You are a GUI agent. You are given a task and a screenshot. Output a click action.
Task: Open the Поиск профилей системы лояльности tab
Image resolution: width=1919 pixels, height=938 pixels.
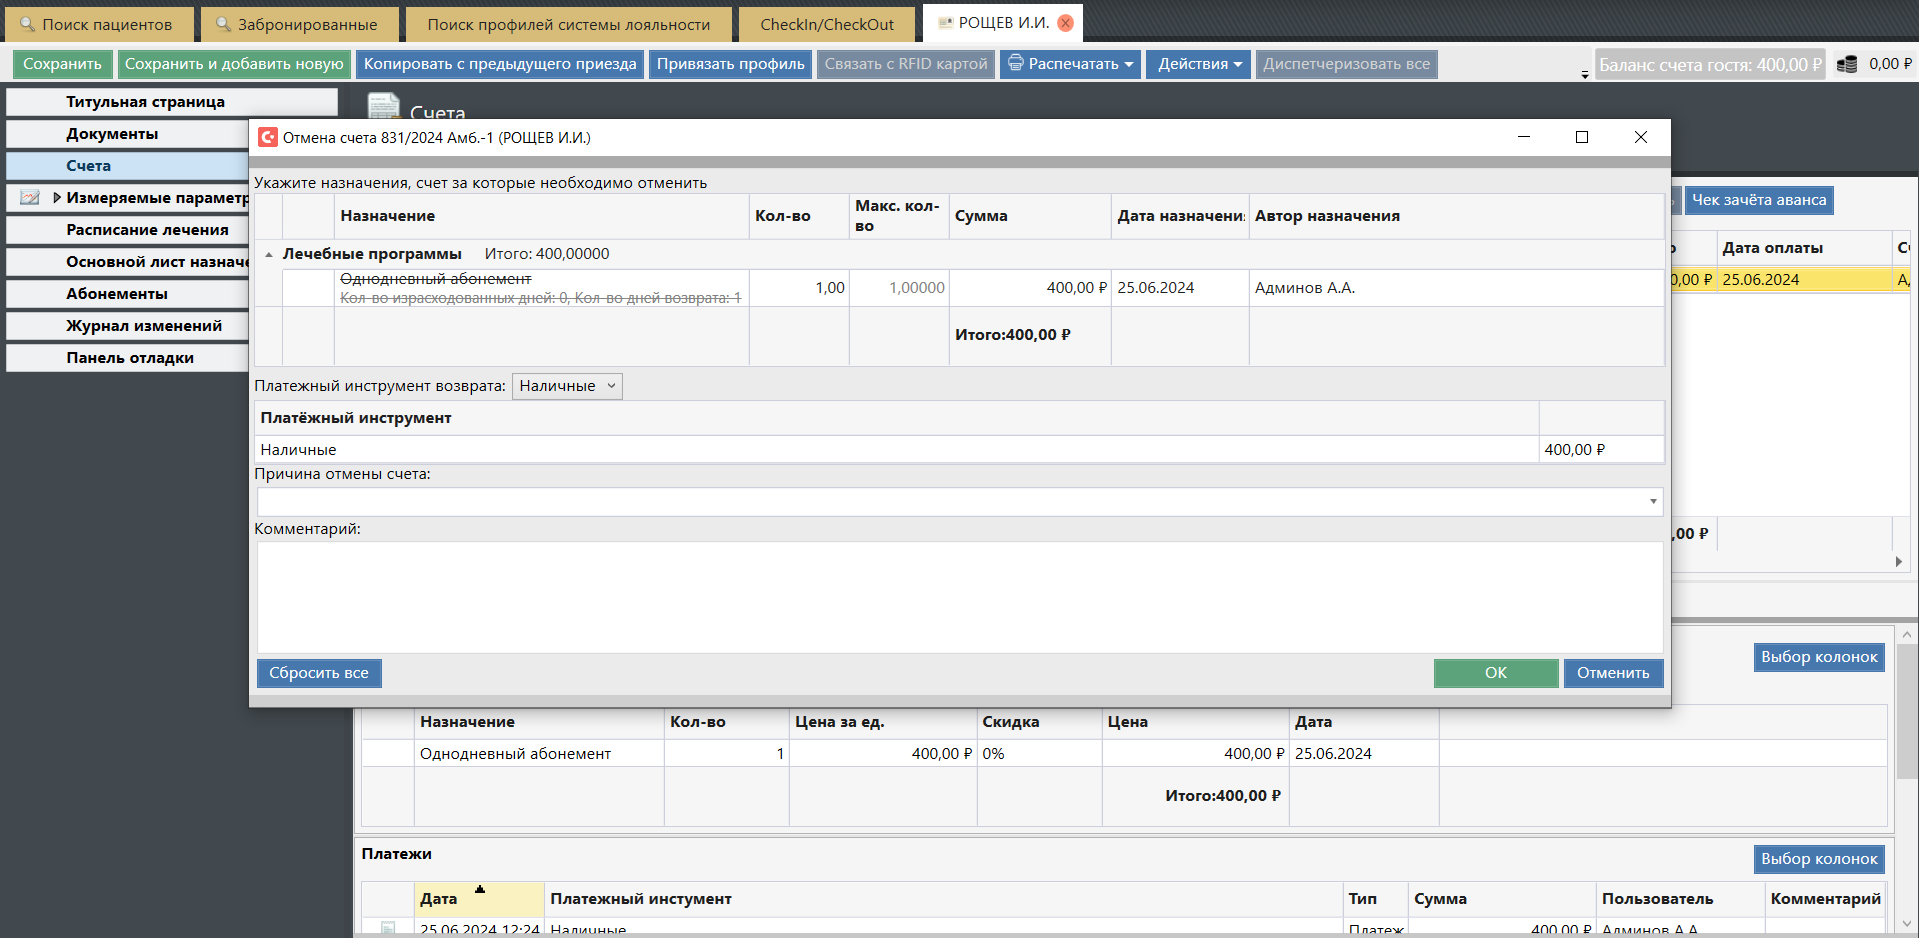tap(568, 24)
